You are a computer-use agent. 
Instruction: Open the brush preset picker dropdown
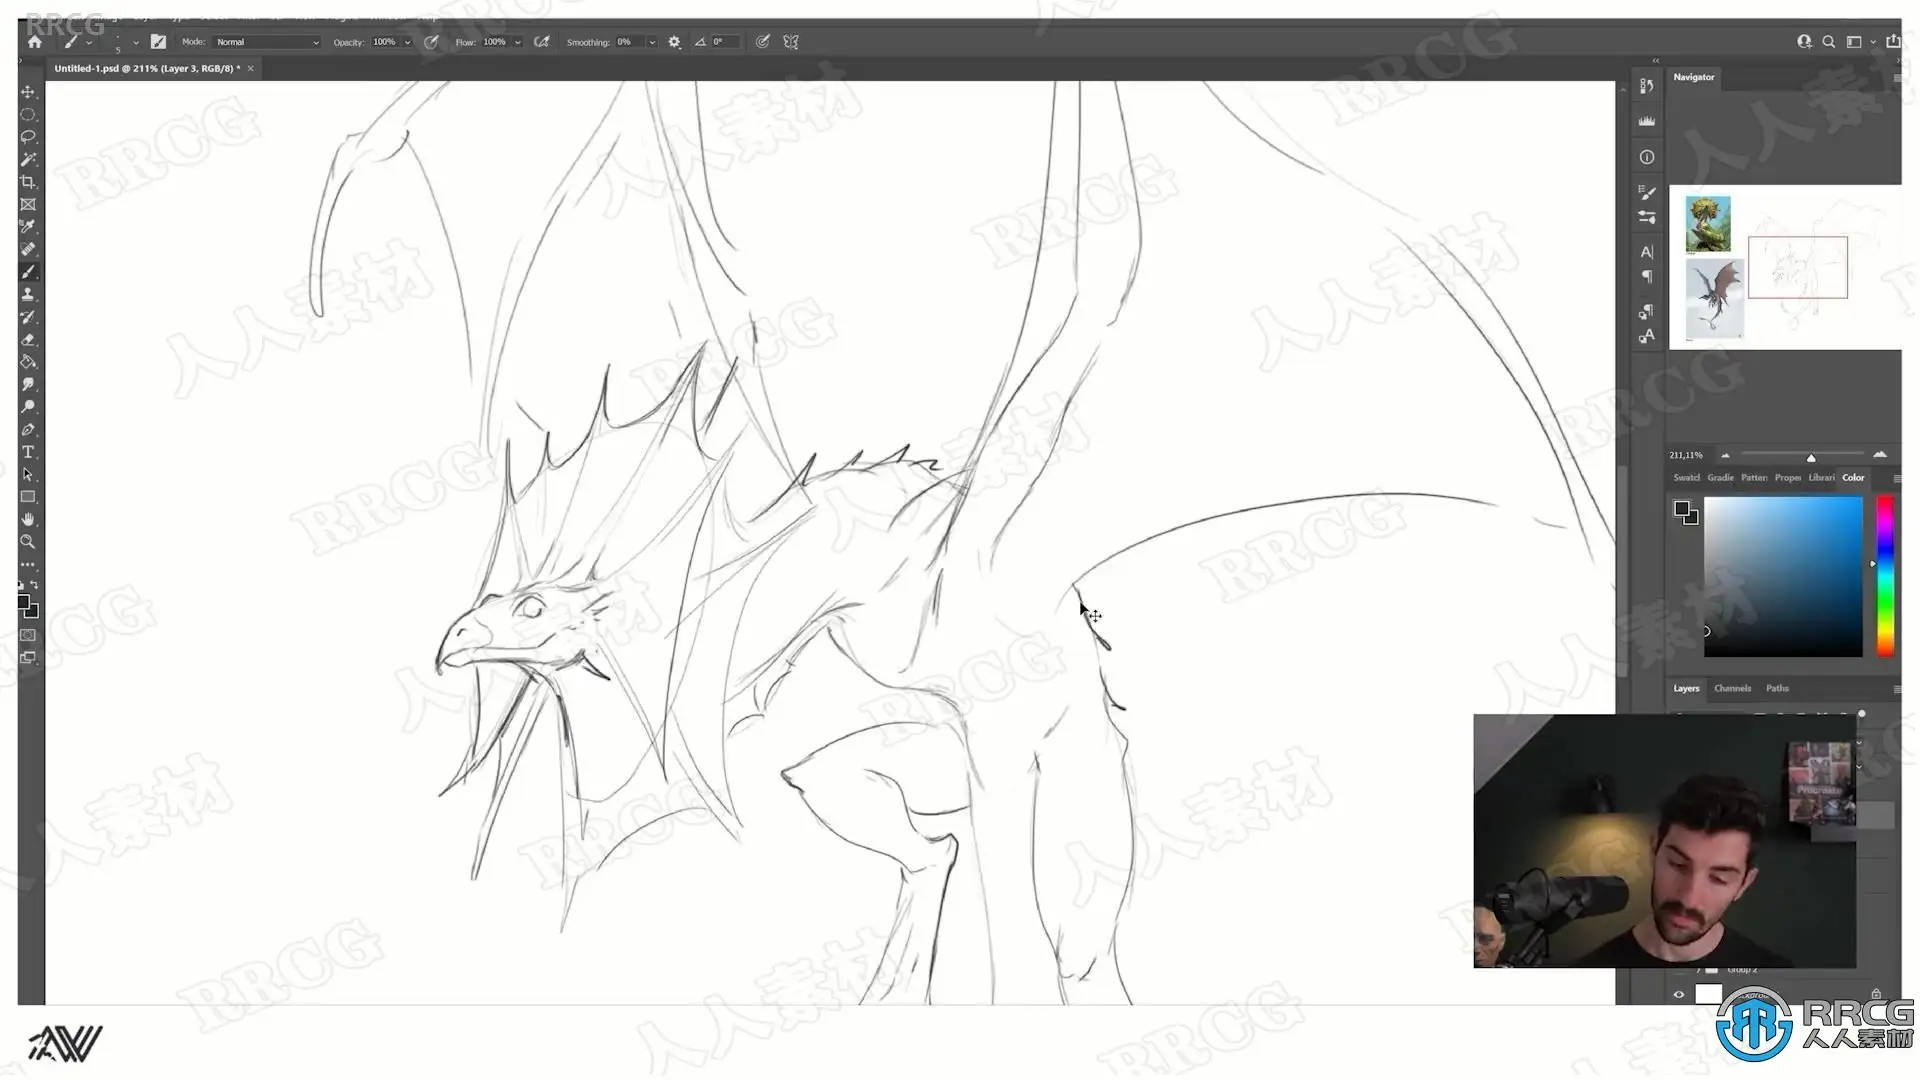(x=136, y=42)
